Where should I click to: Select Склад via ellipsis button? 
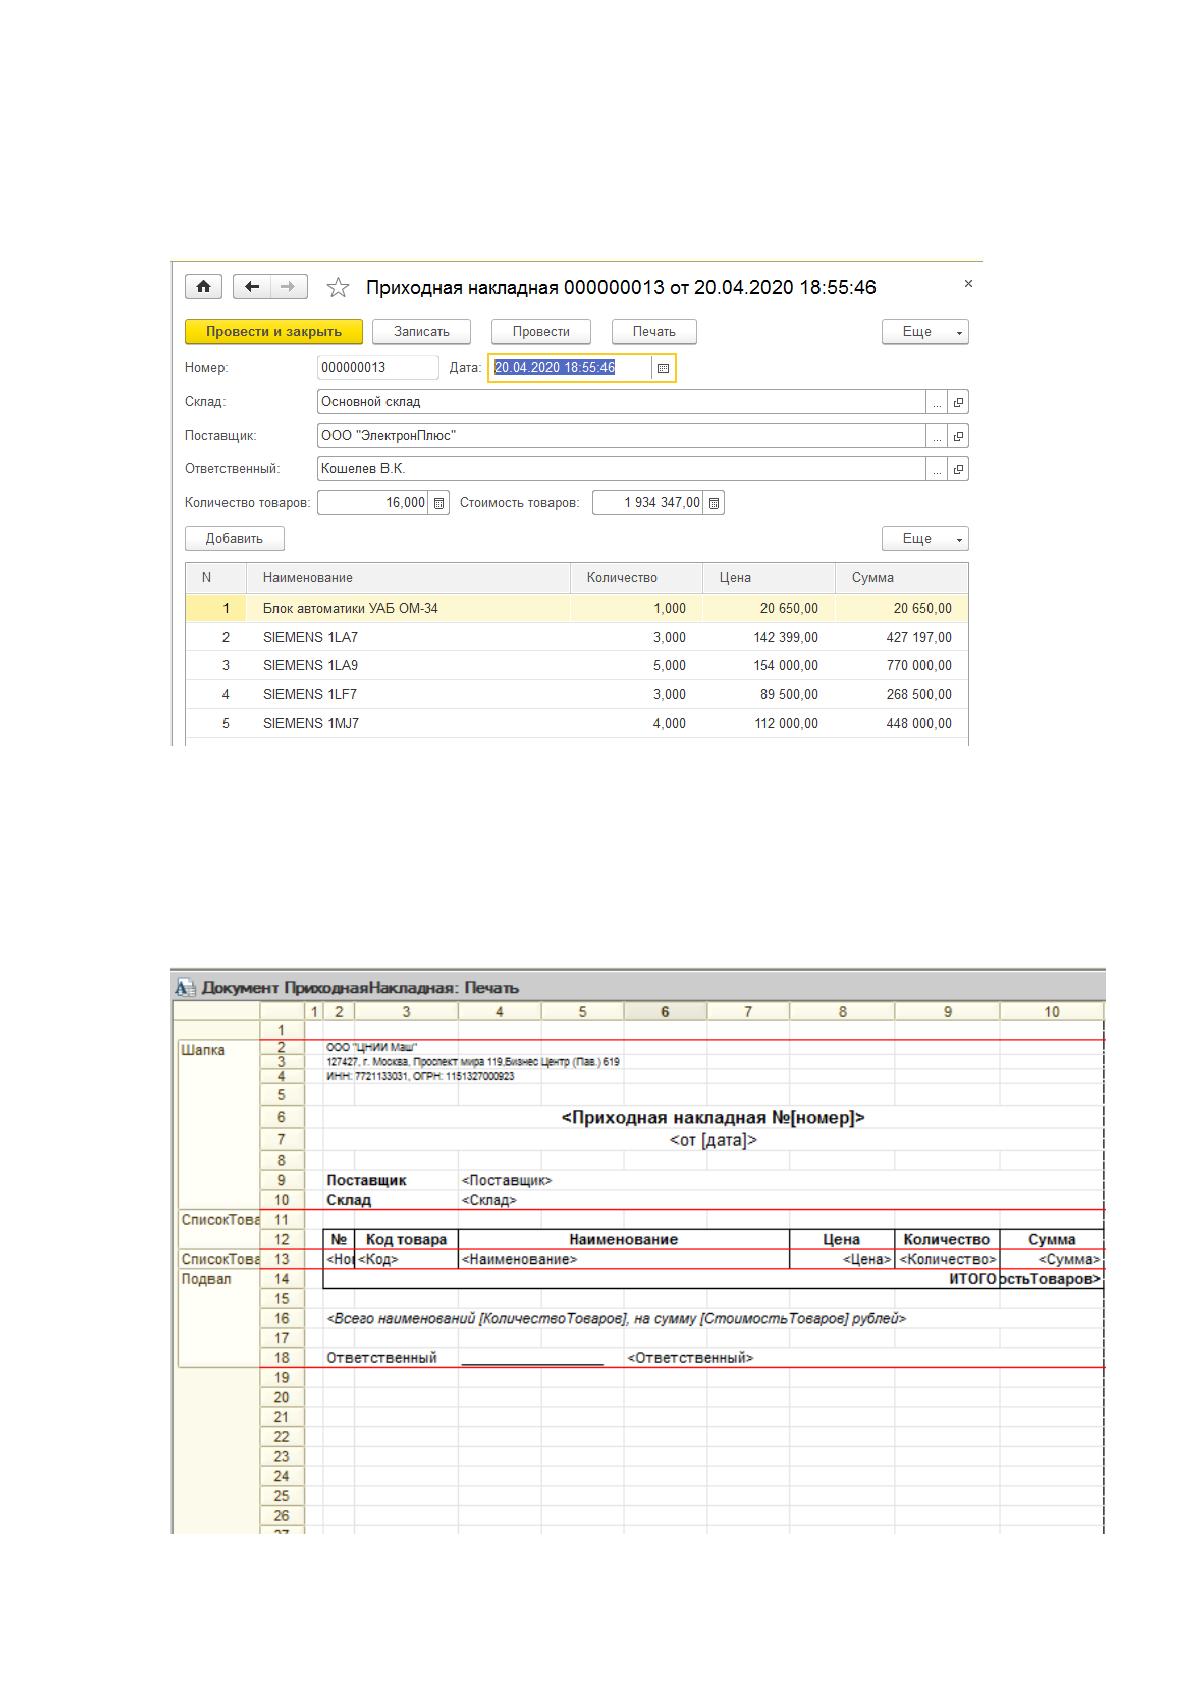coord(937,402)
